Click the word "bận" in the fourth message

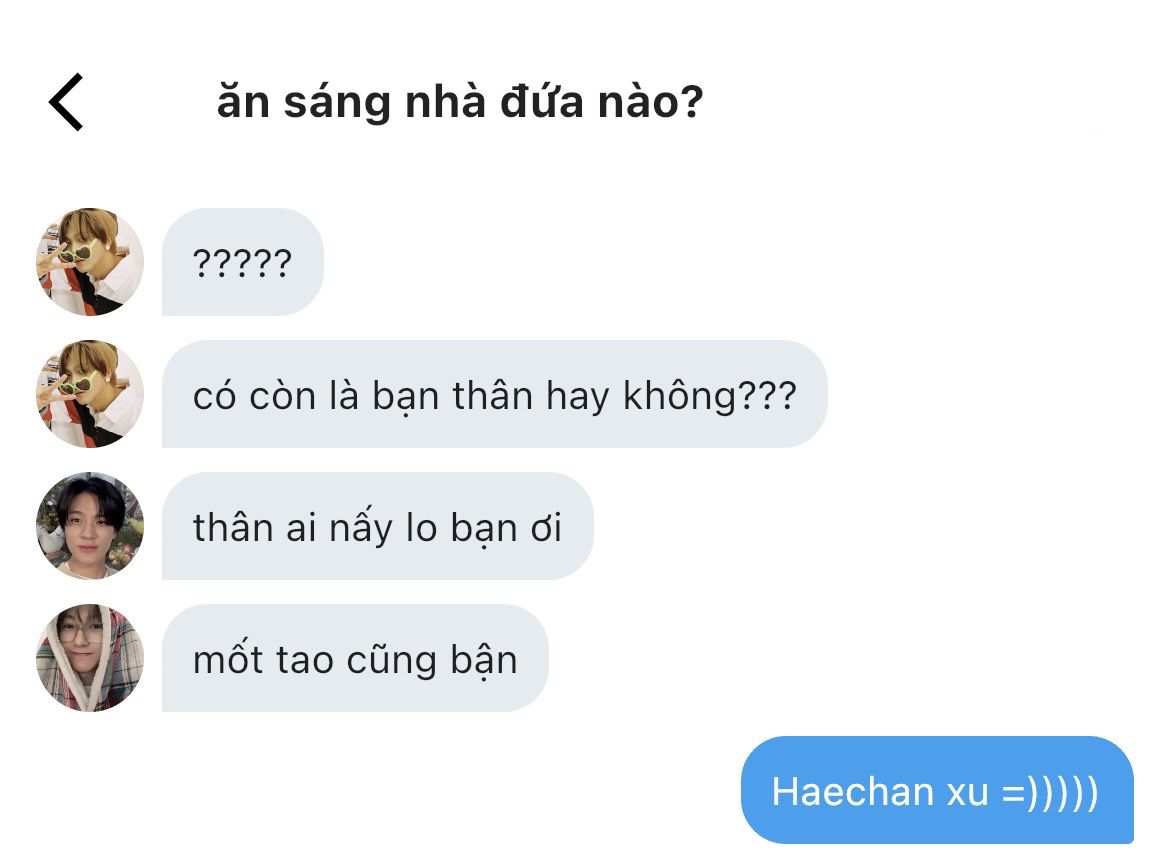tap(484, 660)
